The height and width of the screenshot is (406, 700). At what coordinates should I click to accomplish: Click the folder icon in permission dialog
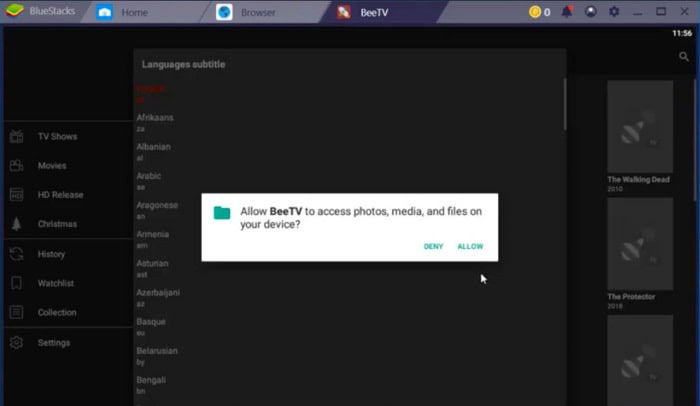(222, 213)
